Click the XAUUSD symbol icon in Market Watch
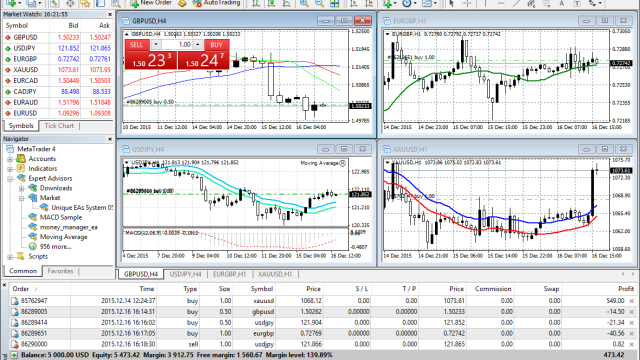 [x=8, y=70]
